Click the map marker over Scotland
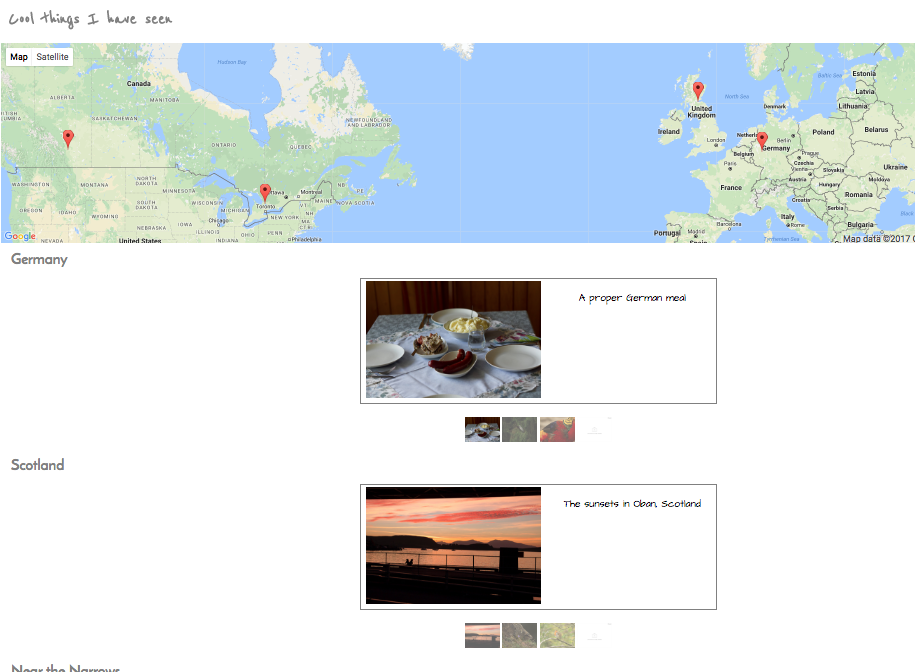 coord(698,90)
